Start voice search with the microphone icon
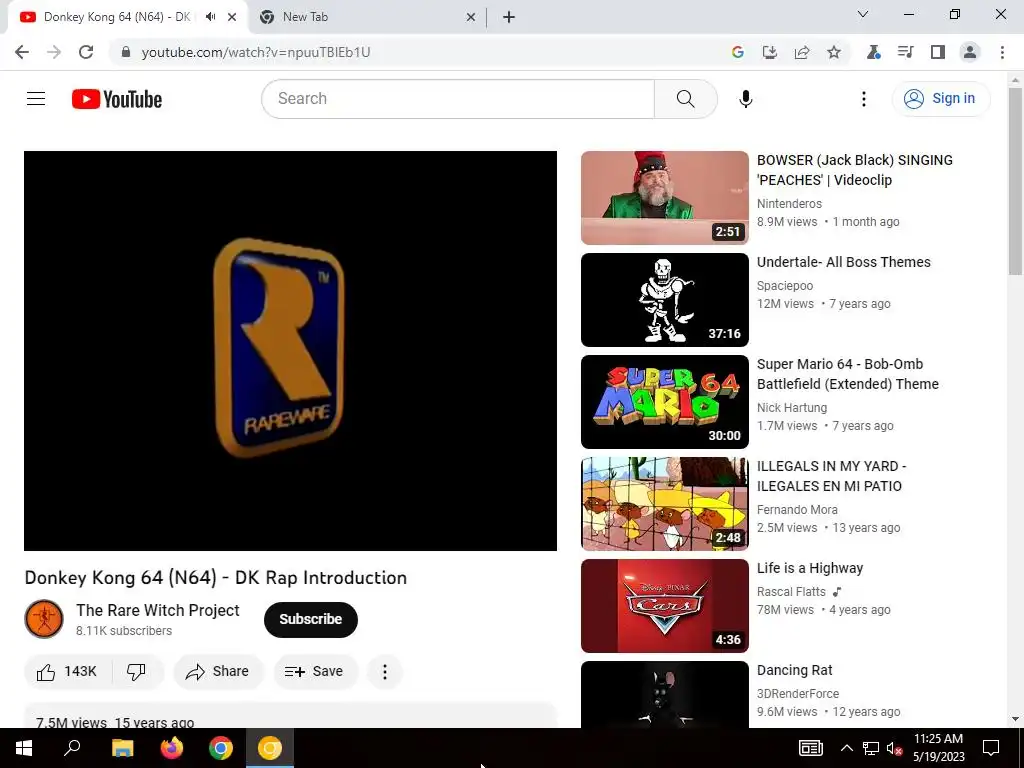The width and height of the screenshot is (1024, 768). coord(746,99)
